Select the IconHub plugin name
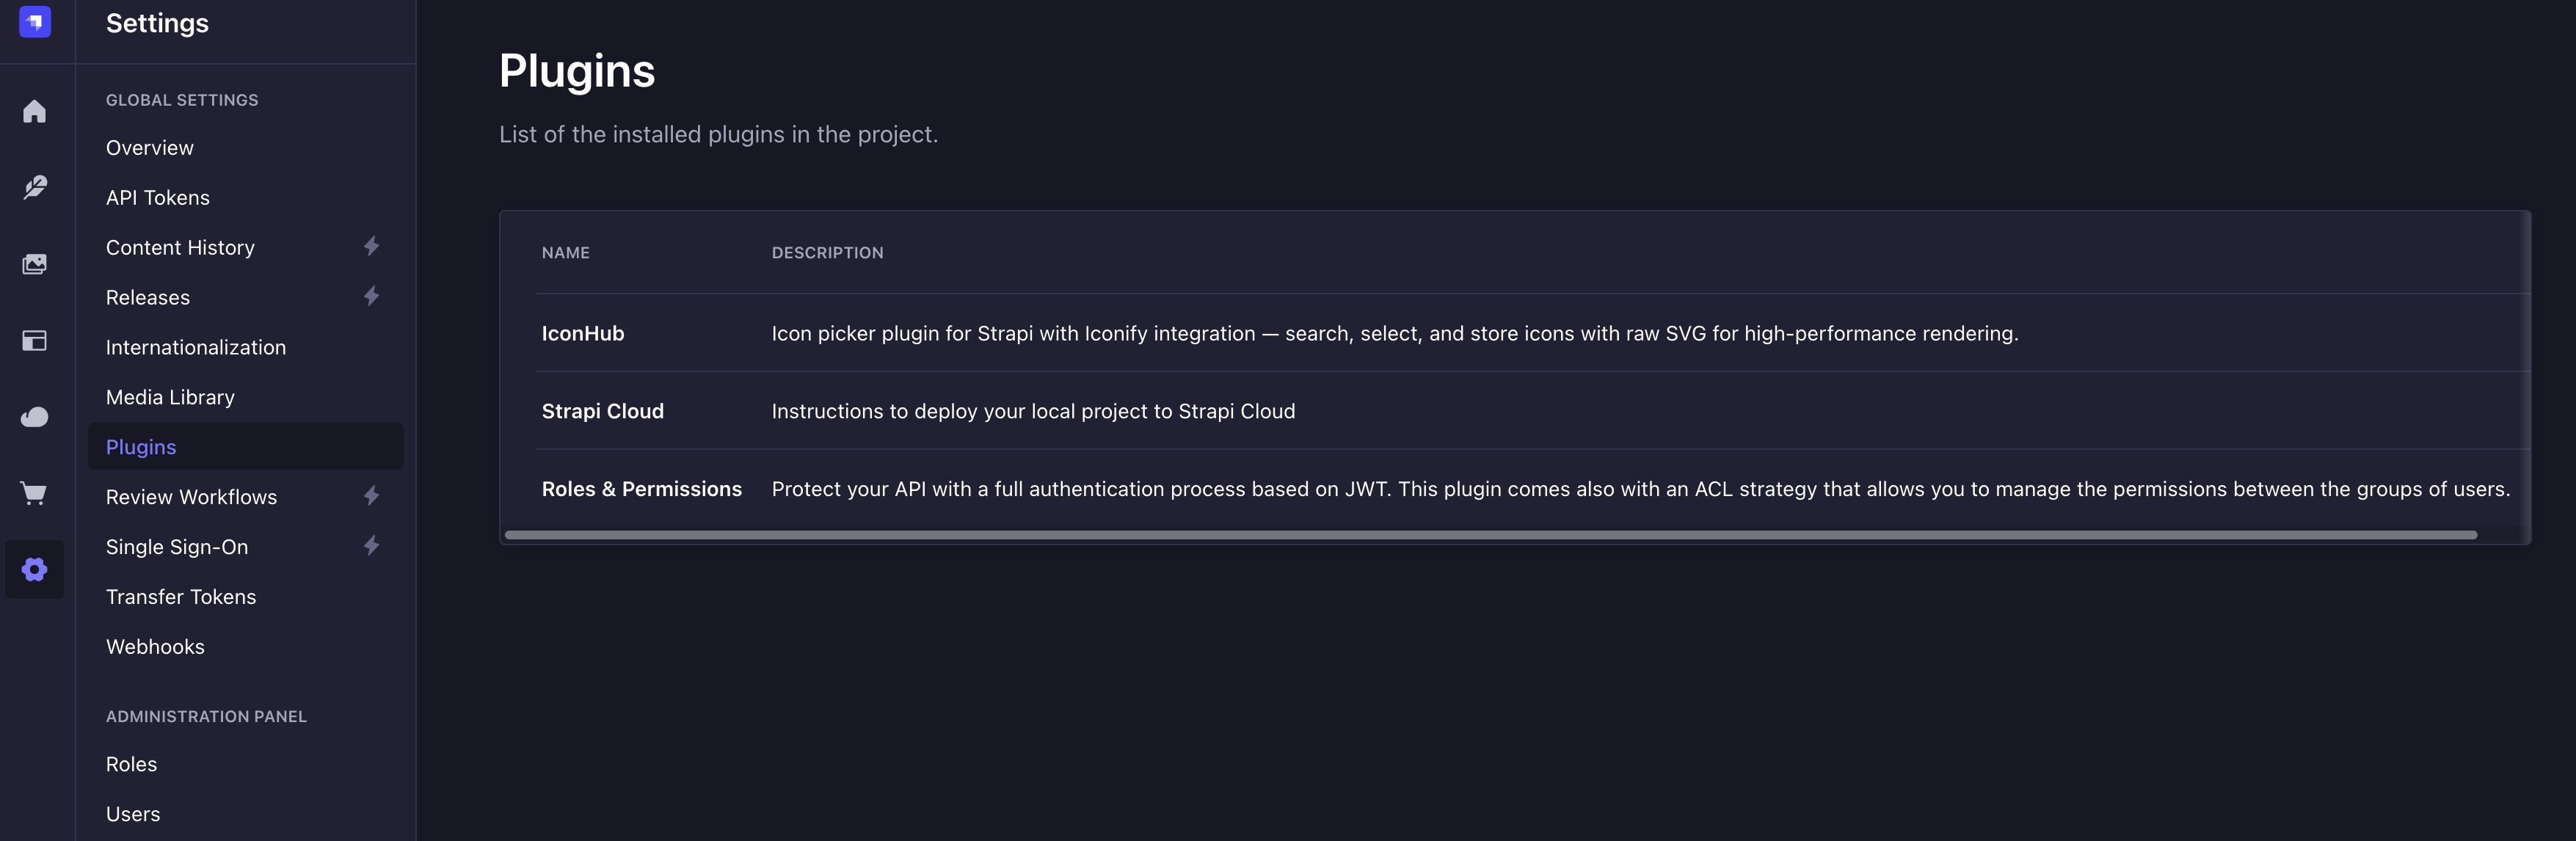Image resolution: width=2576 pixels, height=841 pixels. [x=583, y=333]
